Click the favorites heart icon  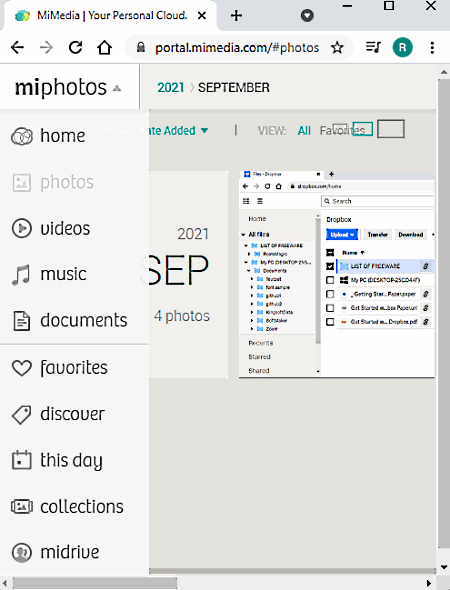(x=21, y=368)
